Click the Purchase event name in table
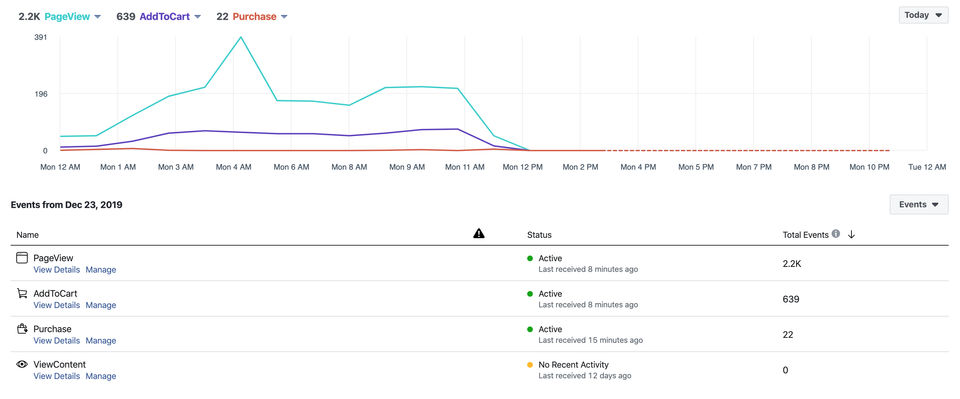Viewport: 960px width, 399px height. point(52,329)
